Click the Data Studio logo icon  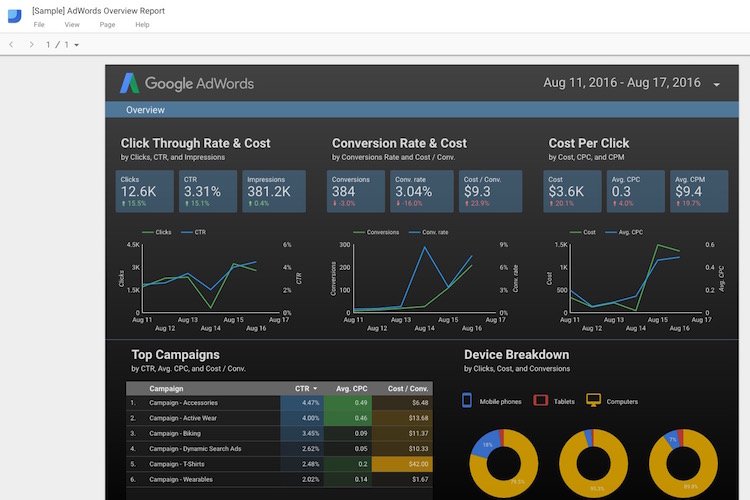click(x=14, y=16)
